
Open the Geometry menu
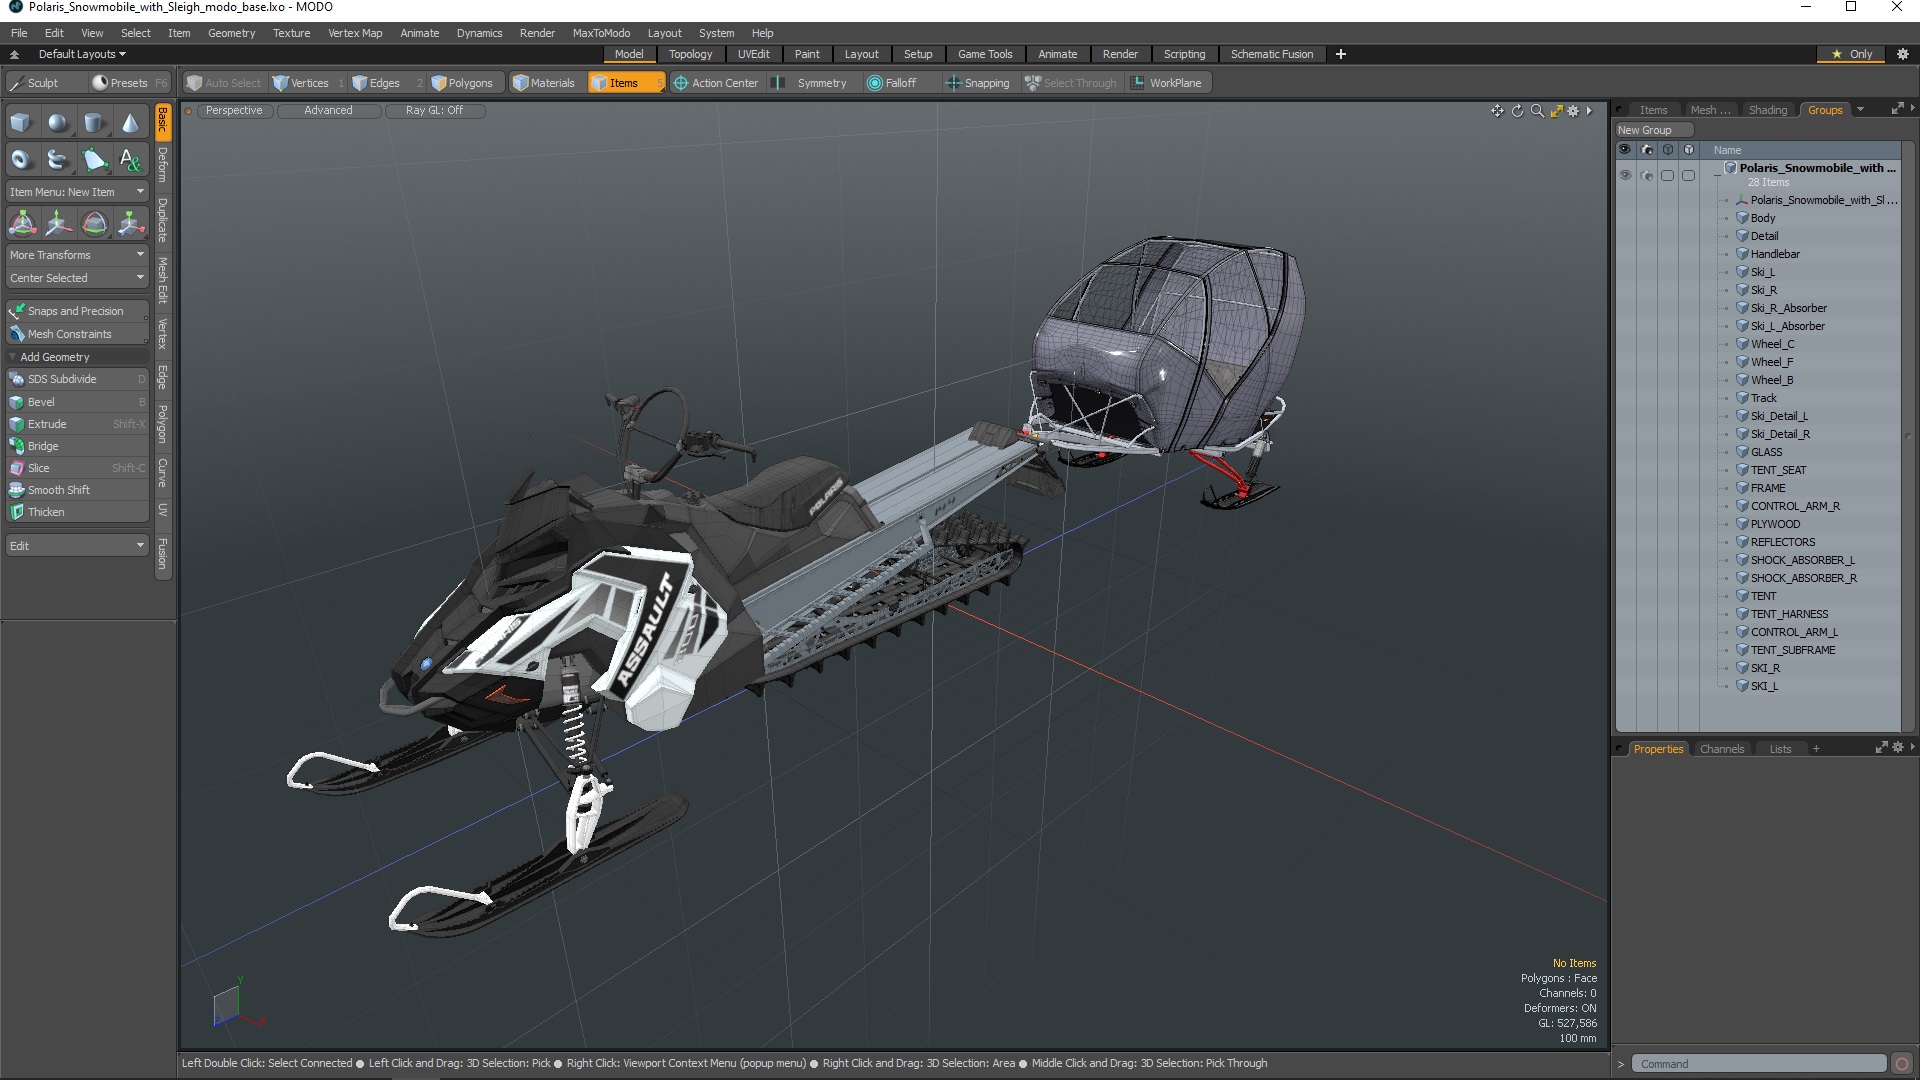pyautogui.click(x=231, y=33)
